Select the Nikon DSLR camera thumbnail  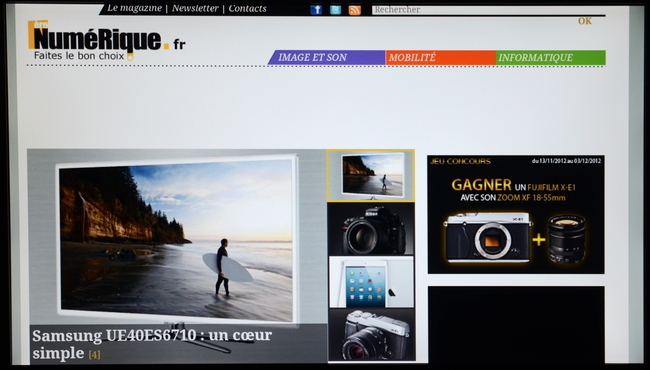(371, 229)
